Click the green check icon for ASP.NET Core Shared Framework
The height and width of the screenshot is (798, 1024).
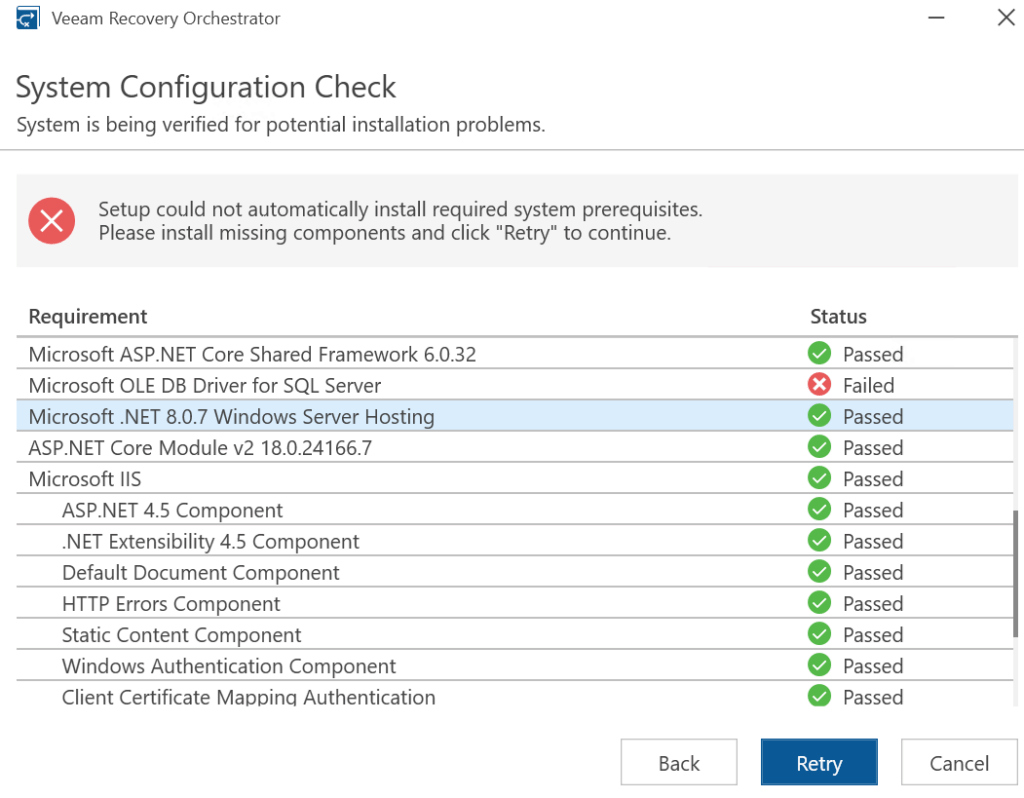(819, 353)
